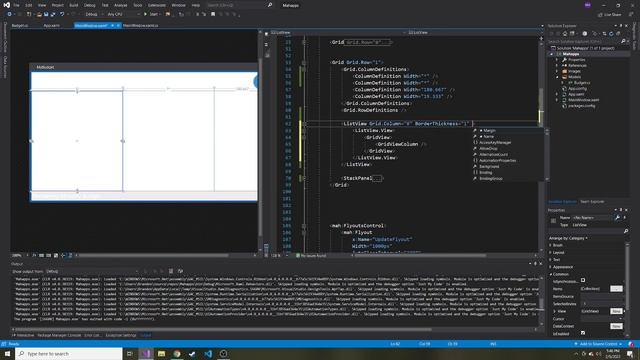
Task: Click the Save file toolbar icon
Action: point(46,14)
